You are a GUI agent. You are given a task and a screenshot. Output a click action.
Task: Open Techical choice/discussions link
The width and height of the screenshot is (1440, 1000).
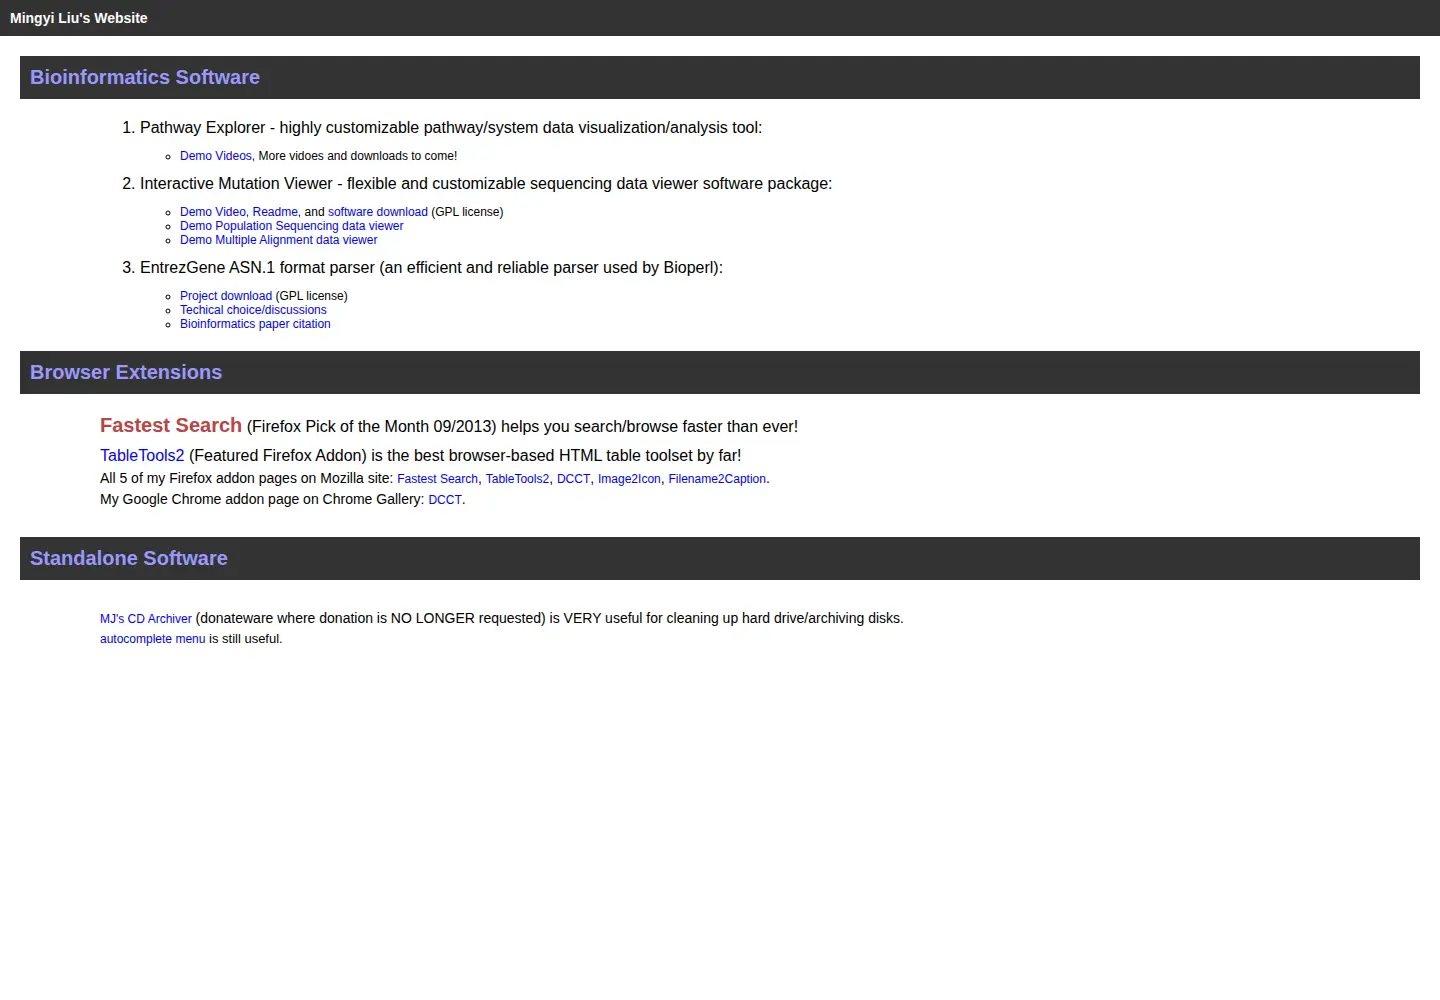coord(253,310)
